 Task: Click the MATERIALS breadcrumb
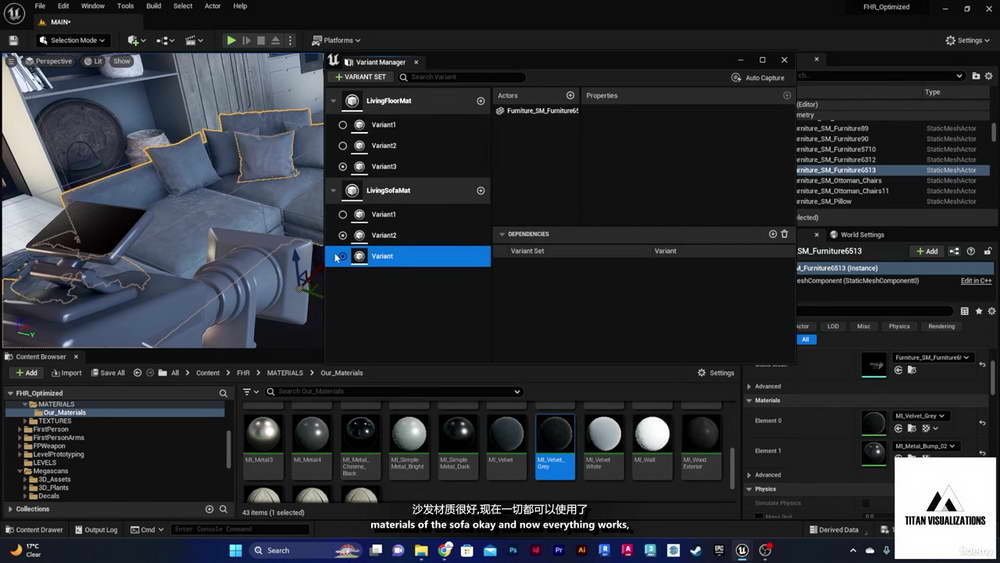pos(284,373)
